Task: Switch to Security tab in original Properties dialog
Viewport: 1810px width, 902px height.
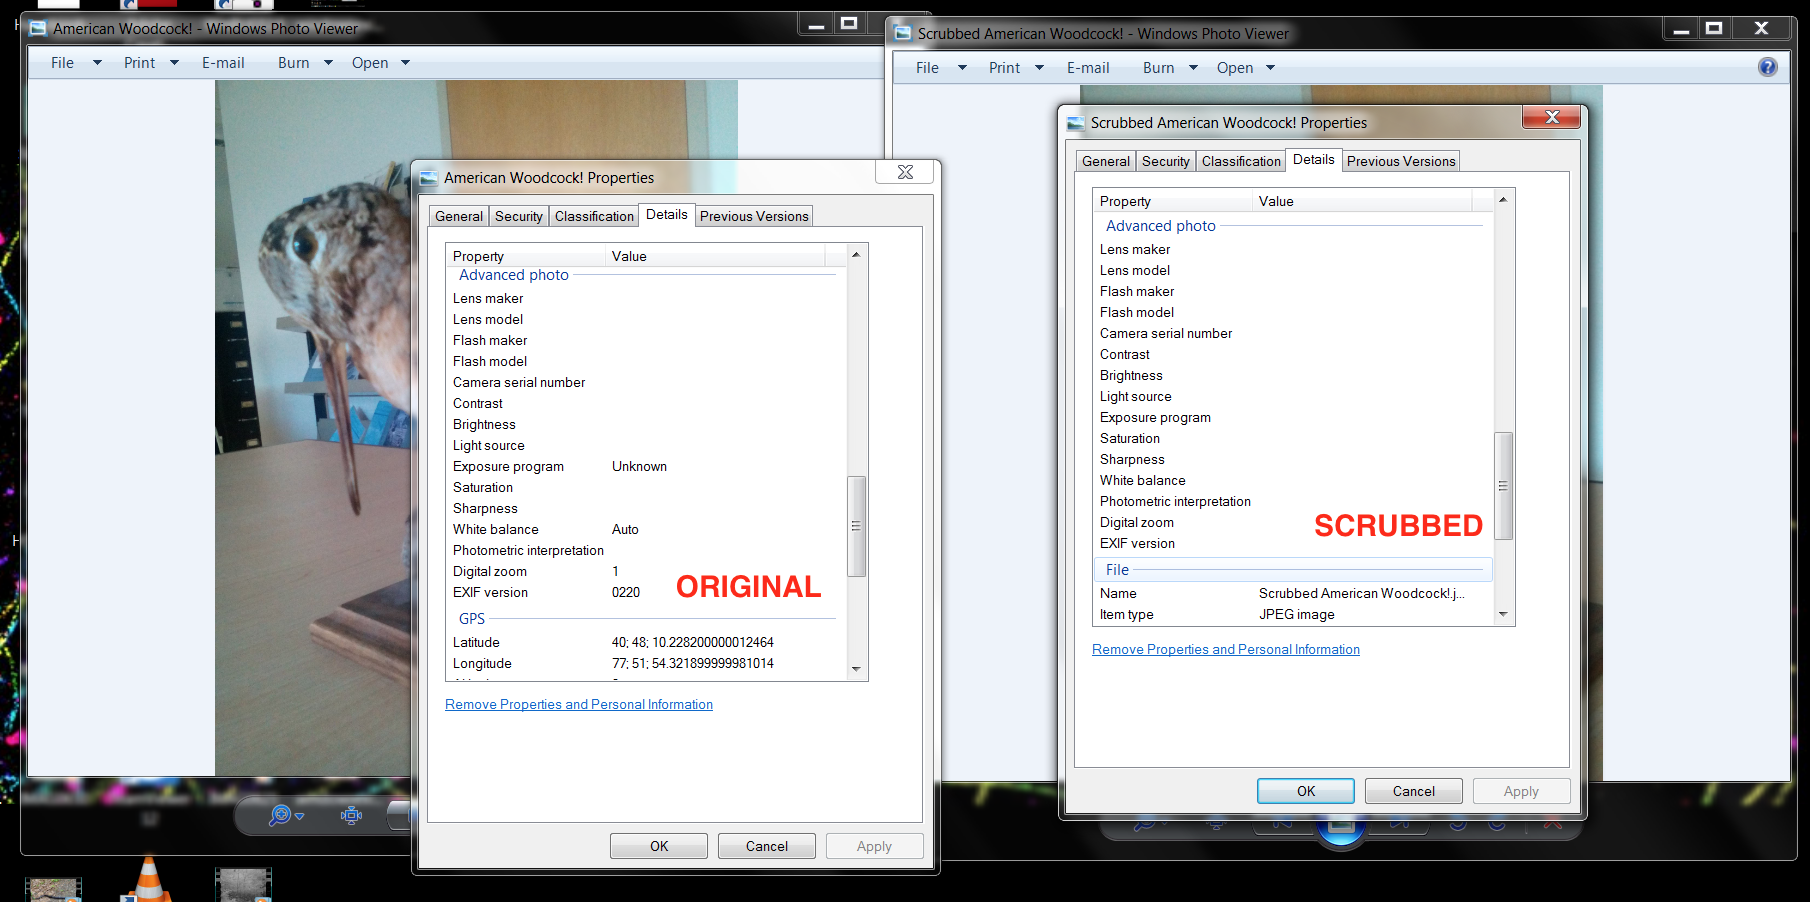Action: point(519,216)
